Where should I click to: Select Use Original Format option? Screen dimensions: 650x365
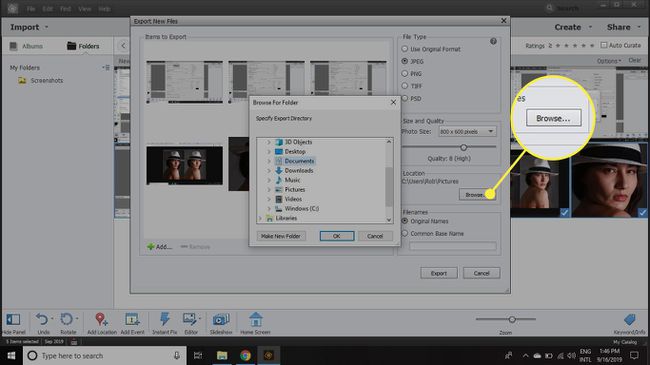tap(405, 49)
